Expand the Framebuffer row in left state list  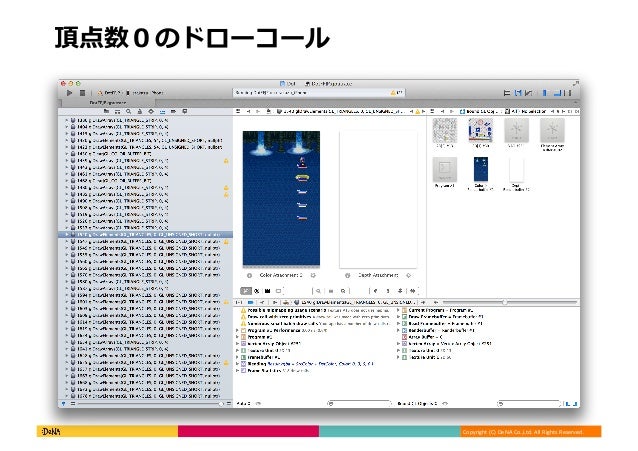(237, 357)
